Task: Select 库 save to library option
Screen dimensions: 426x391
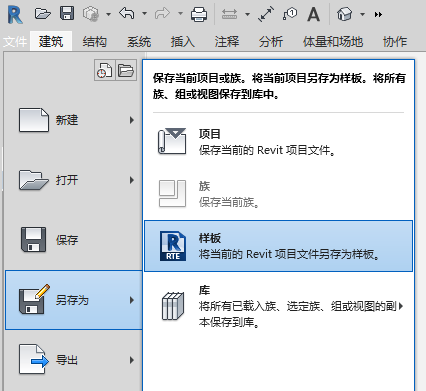Action: point(278,306)
